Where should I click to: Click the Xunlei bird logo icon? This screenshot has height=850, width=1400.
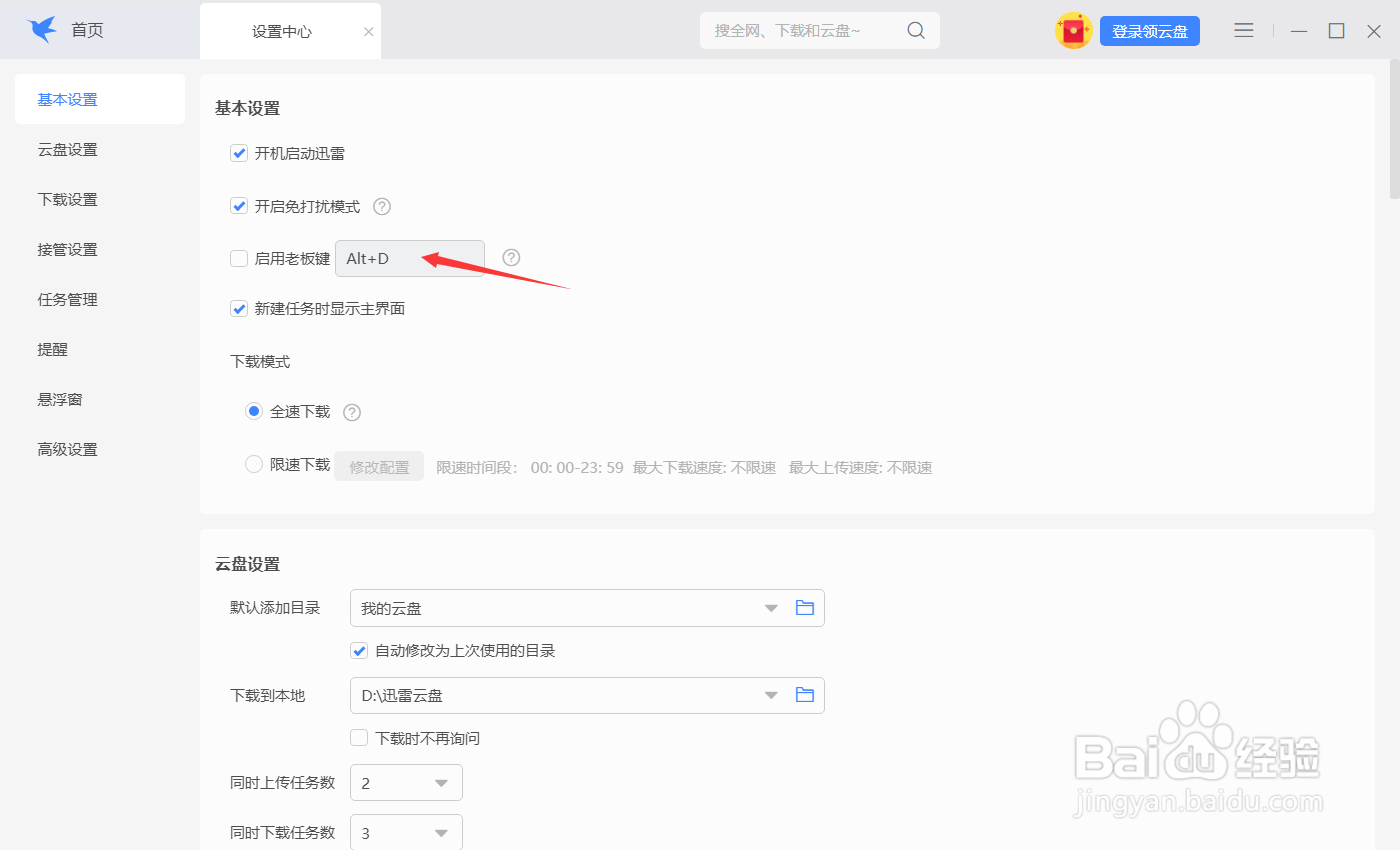(x=42, y=30)
